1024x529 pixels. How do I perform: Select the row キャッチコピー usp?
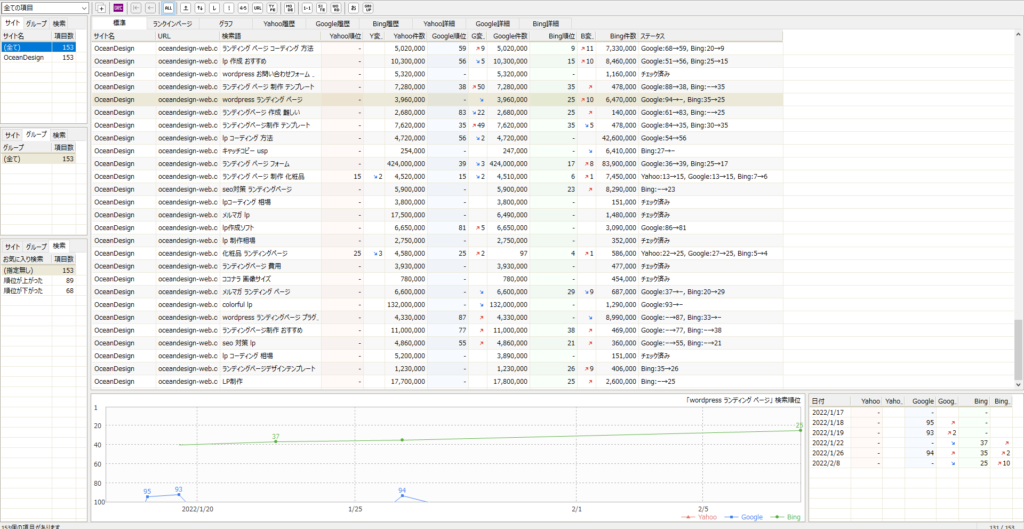point(437,151)
